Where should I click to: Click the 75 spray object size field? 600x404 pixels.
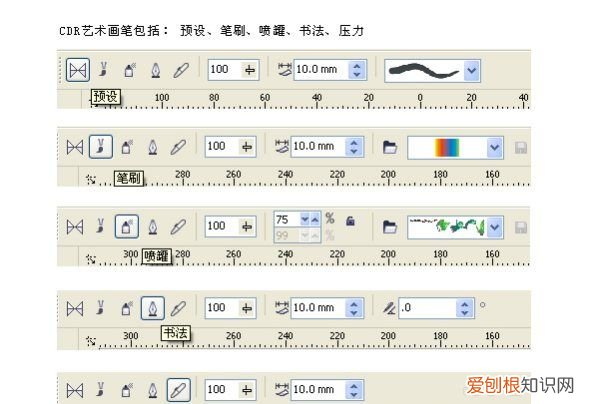pyautogui.click(x=297, y=220)
